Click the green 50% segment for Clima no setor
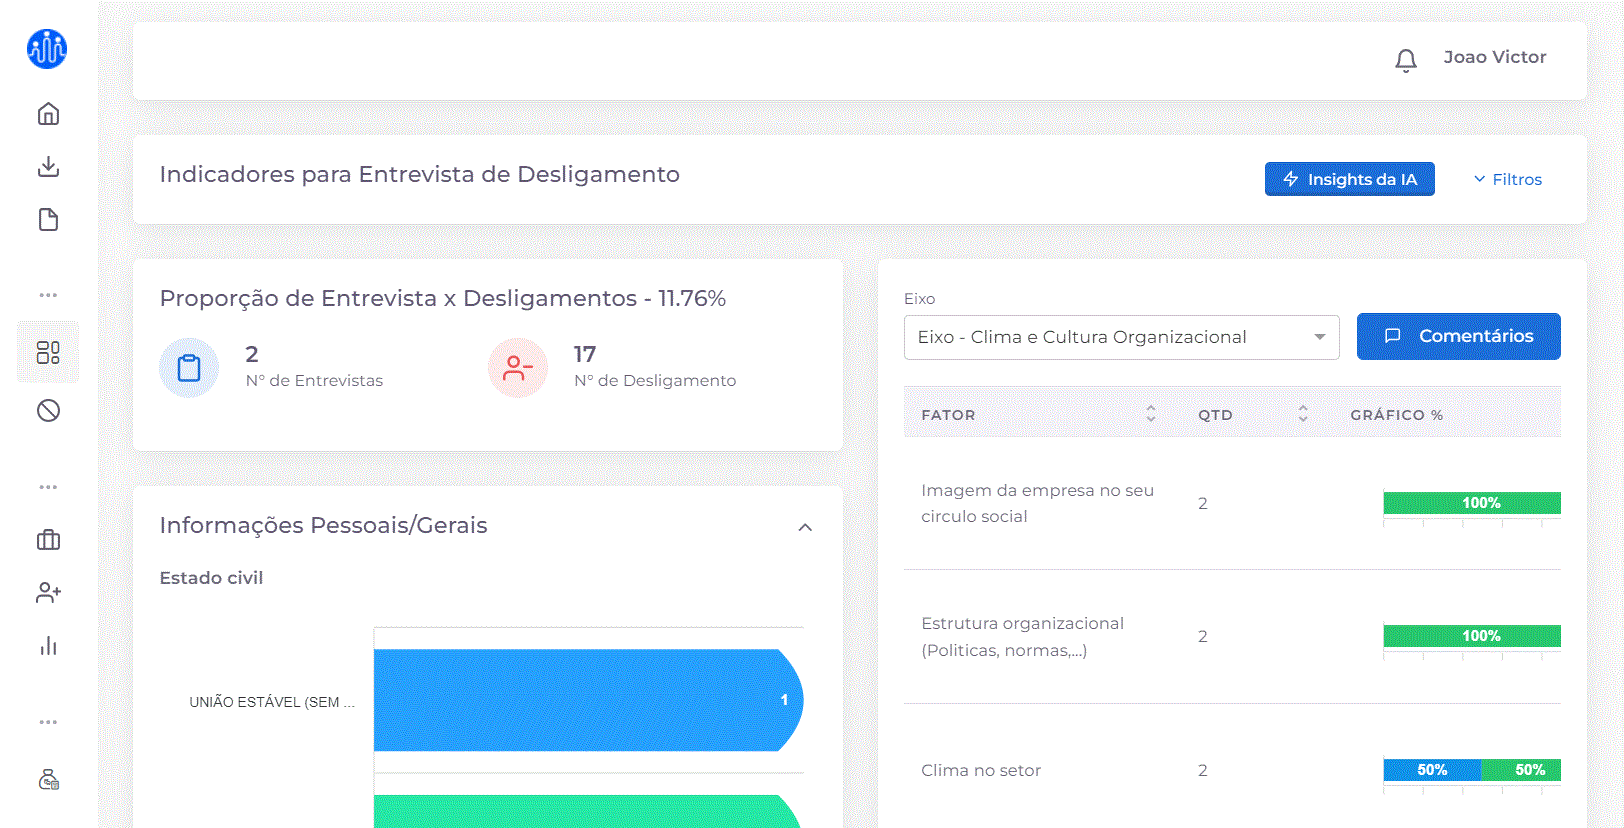The height and width of the screenshot is (828, 1624). pyautogui.click(x=1521, y=770)
